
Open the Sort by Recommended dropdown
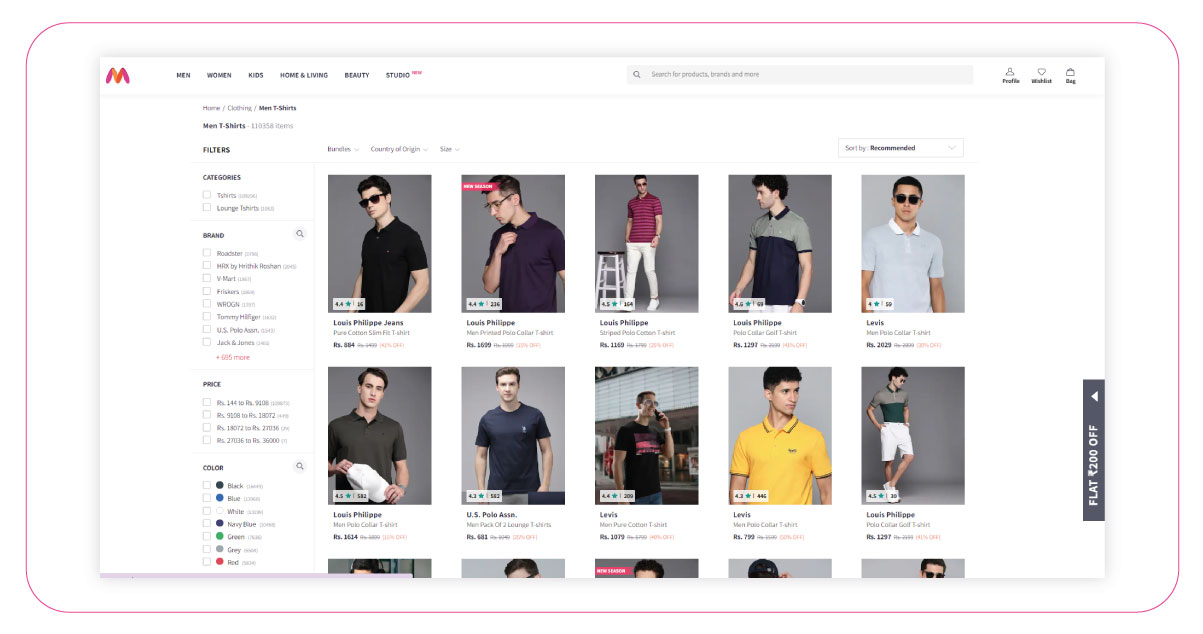point(900,148)
